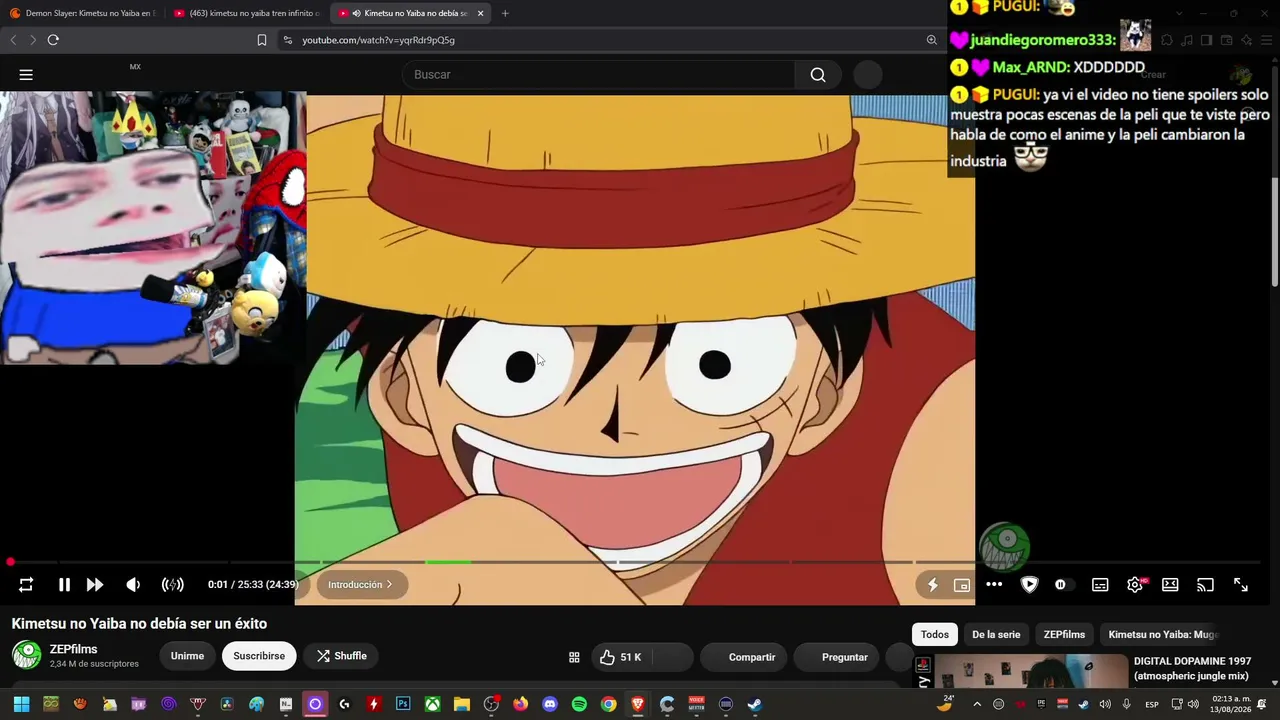
Task: Click the Shuffle button
Action: [x=341, y=656]
